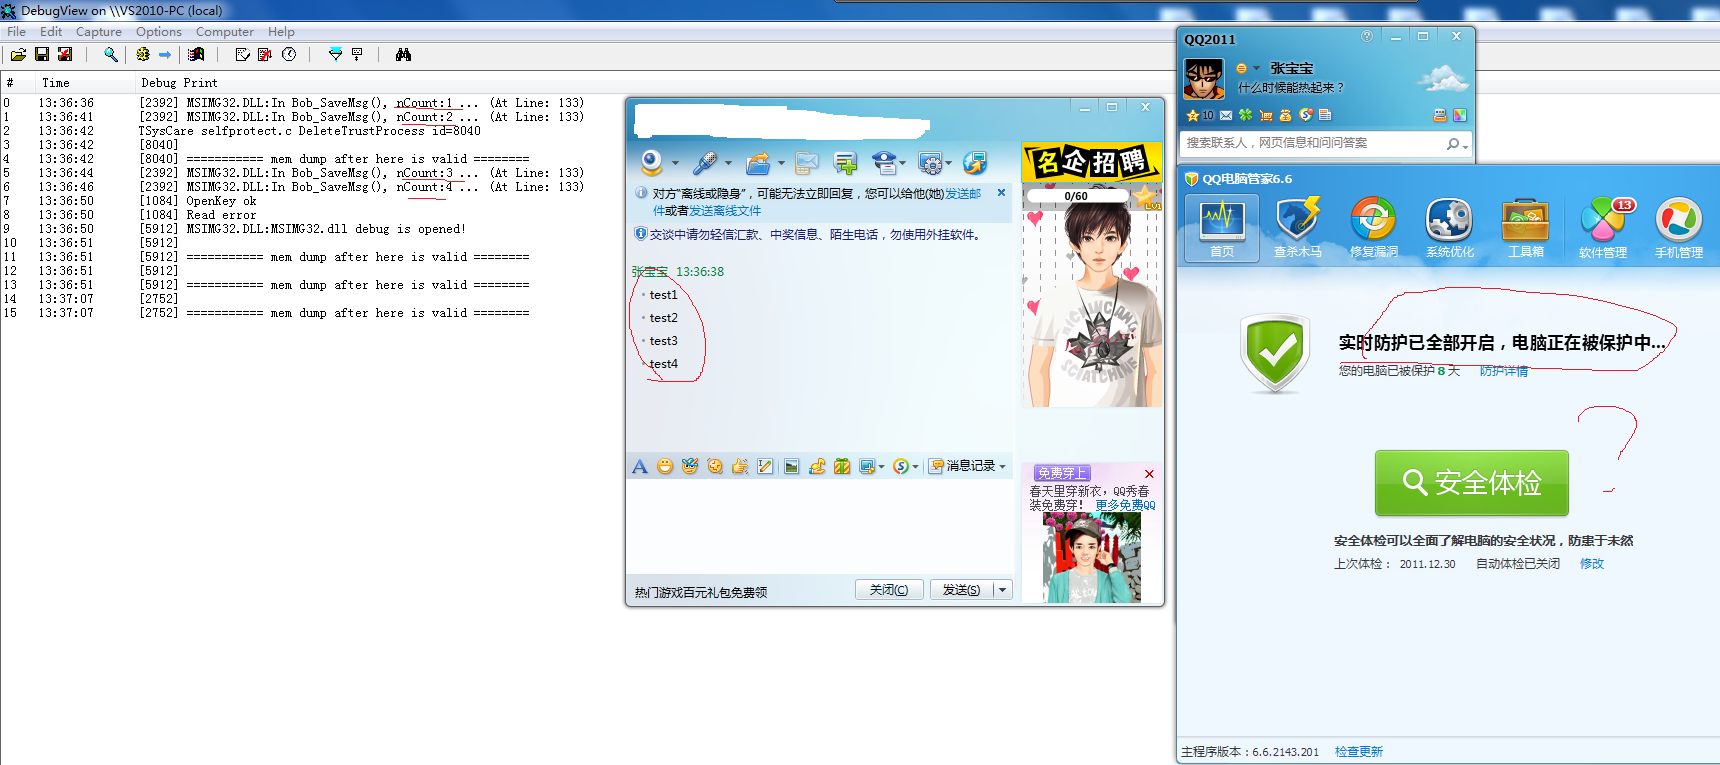Click the 名企招聘 banner in chat window

tap(1091, 162)
